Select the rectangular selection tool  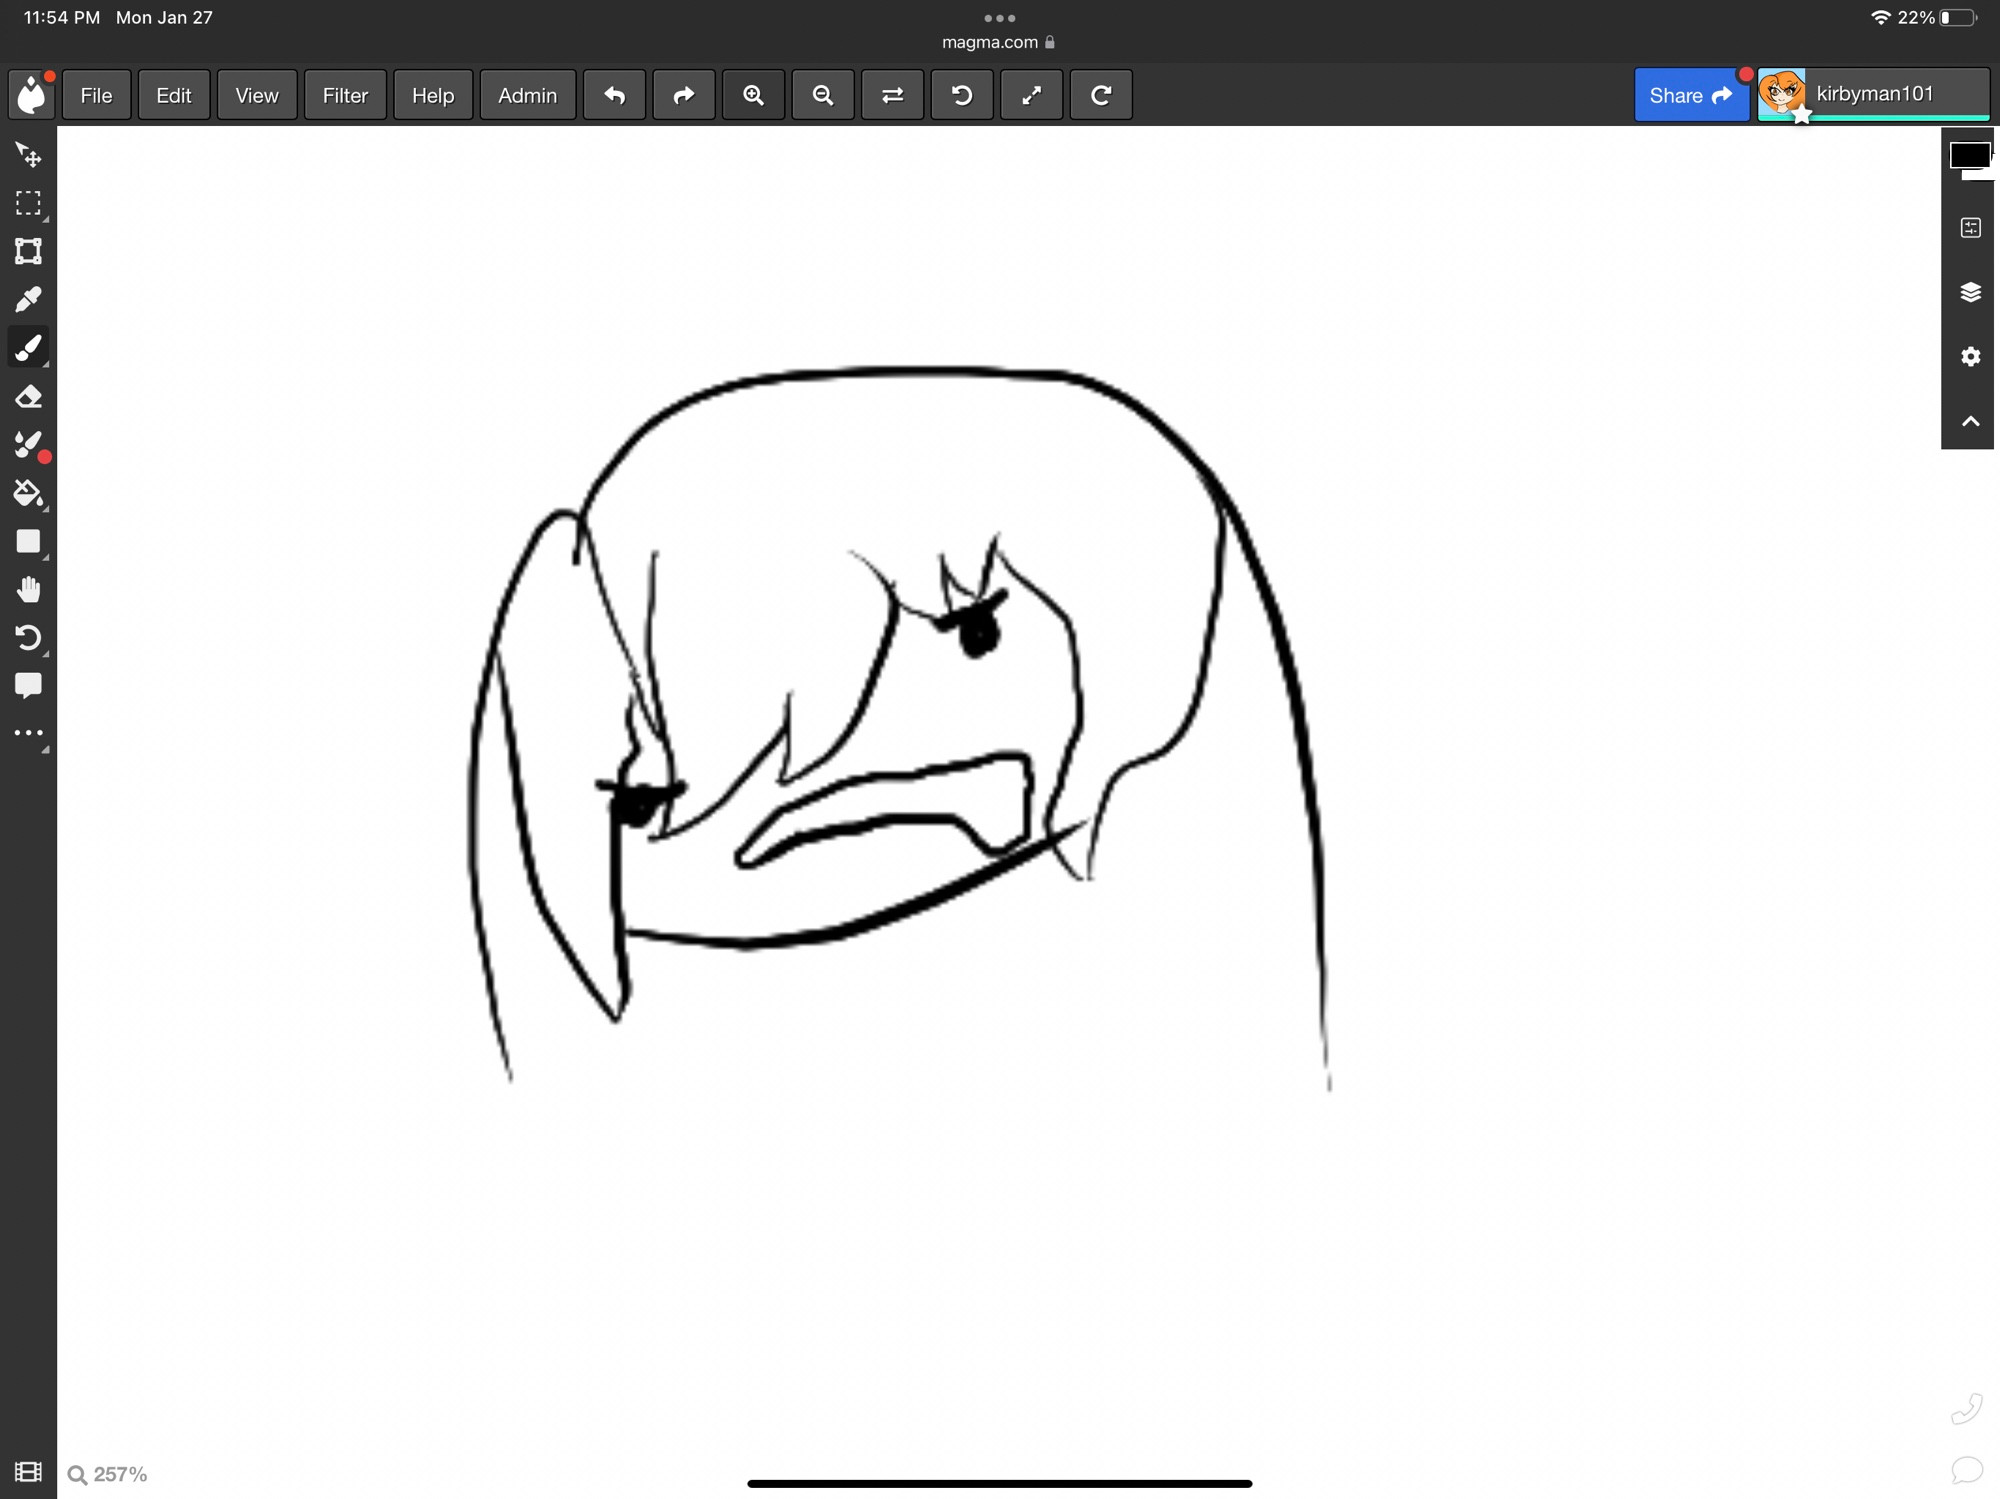click(x=28, y=203)
